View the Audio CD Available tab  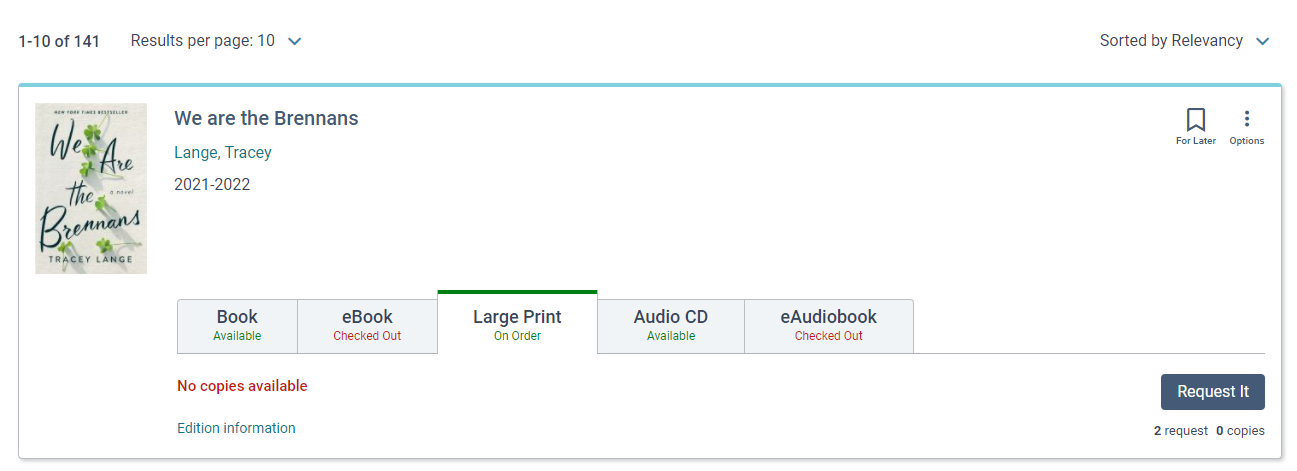pyautogui.click(x=671, y=326)
